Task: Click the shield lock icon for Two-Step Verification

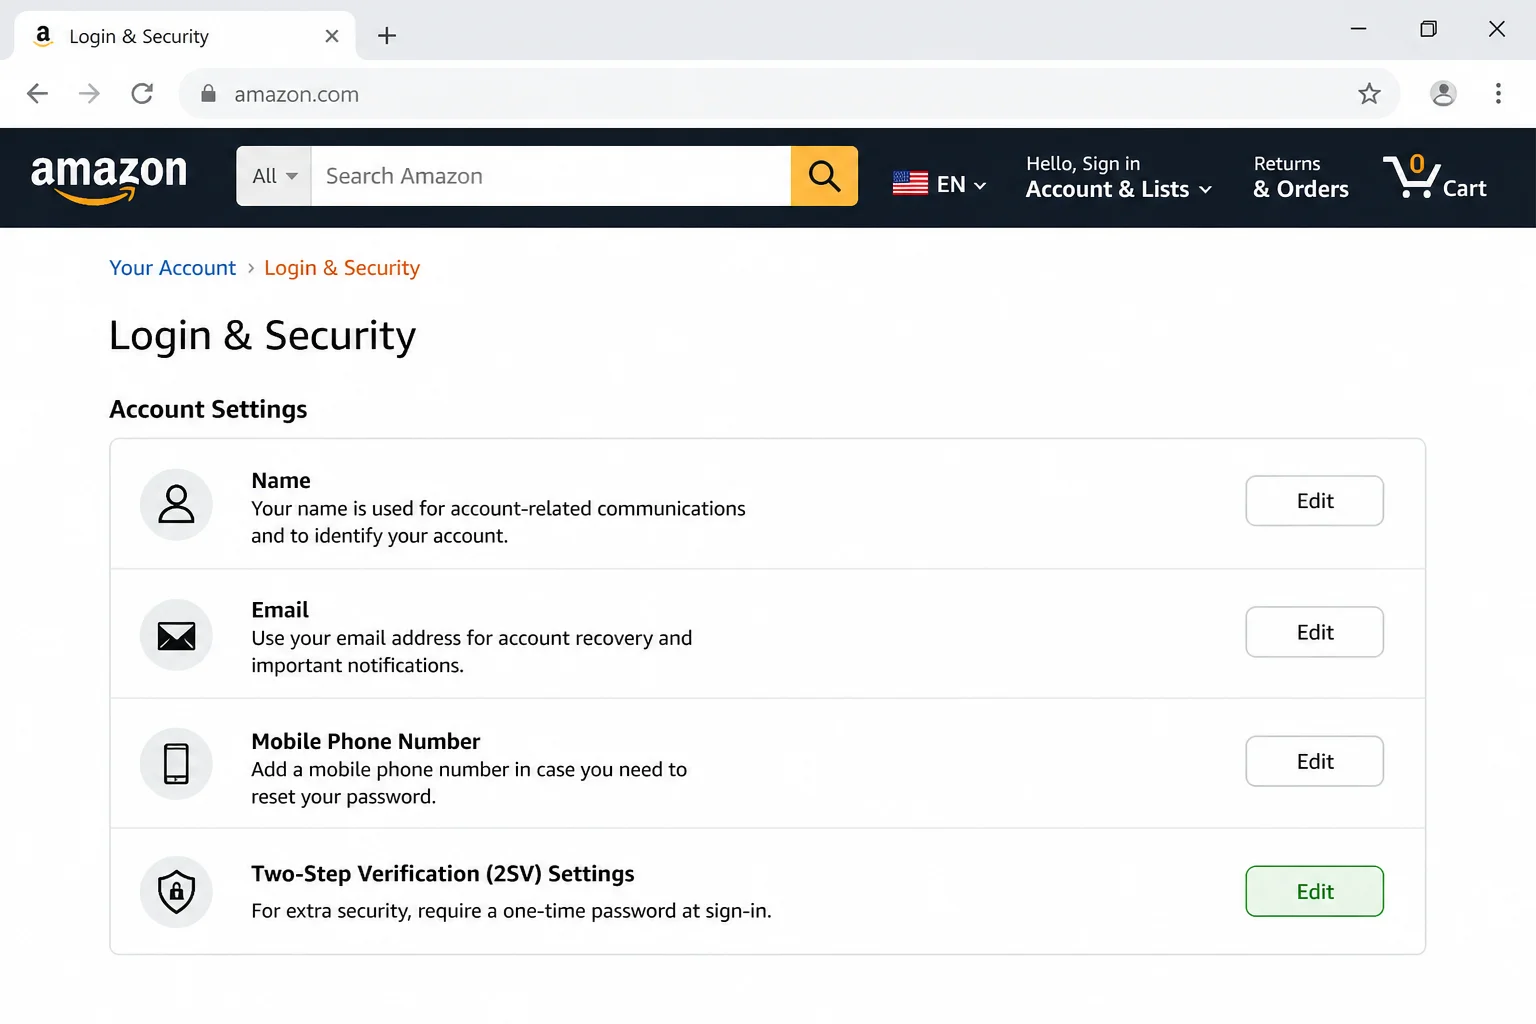Action: click(176, 891)
